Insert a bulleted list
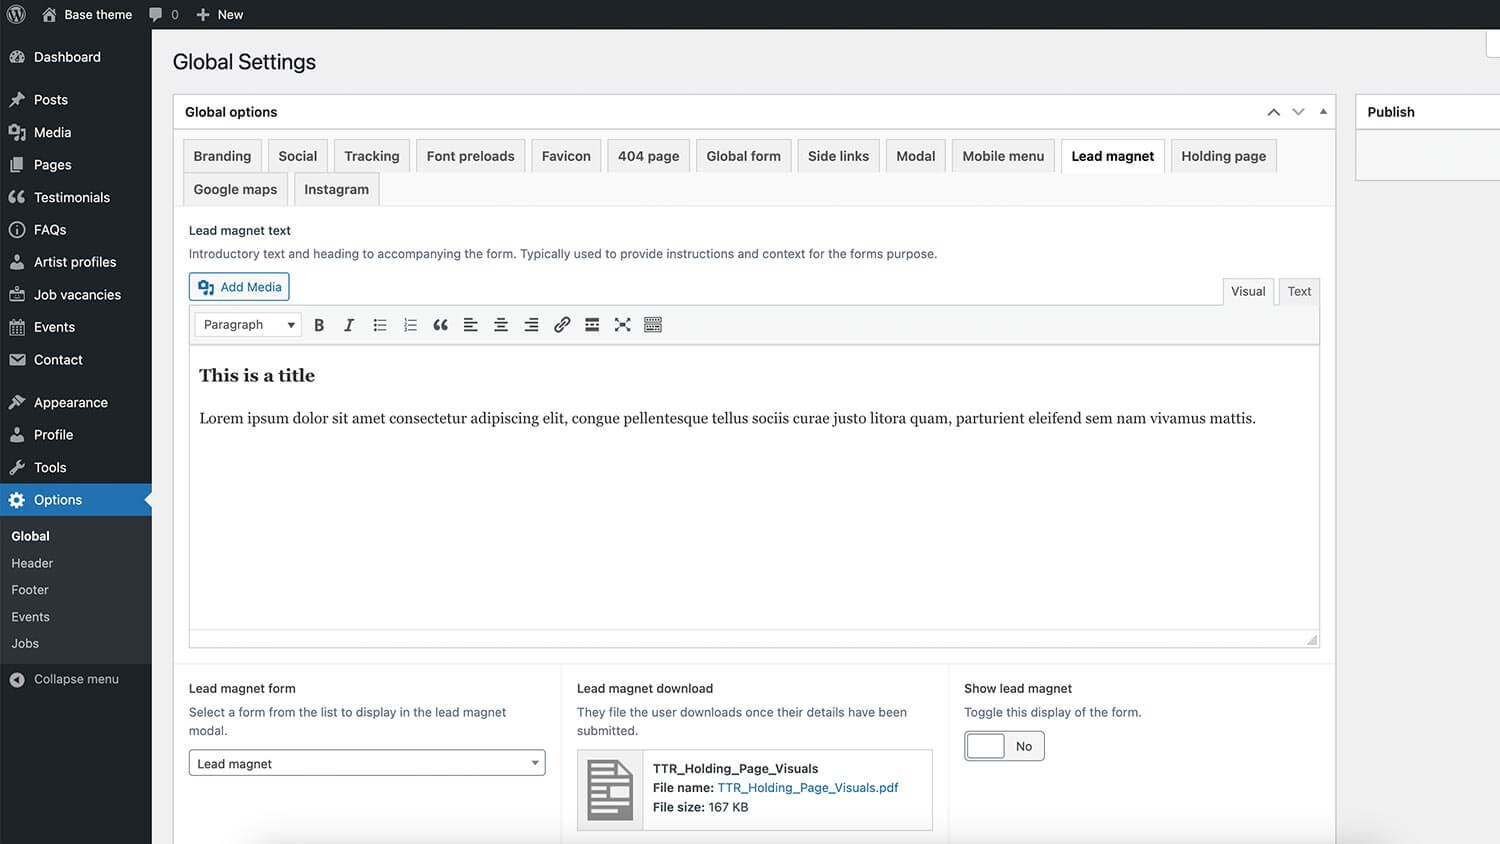The image size is (1500, 844). click(380, 325)
